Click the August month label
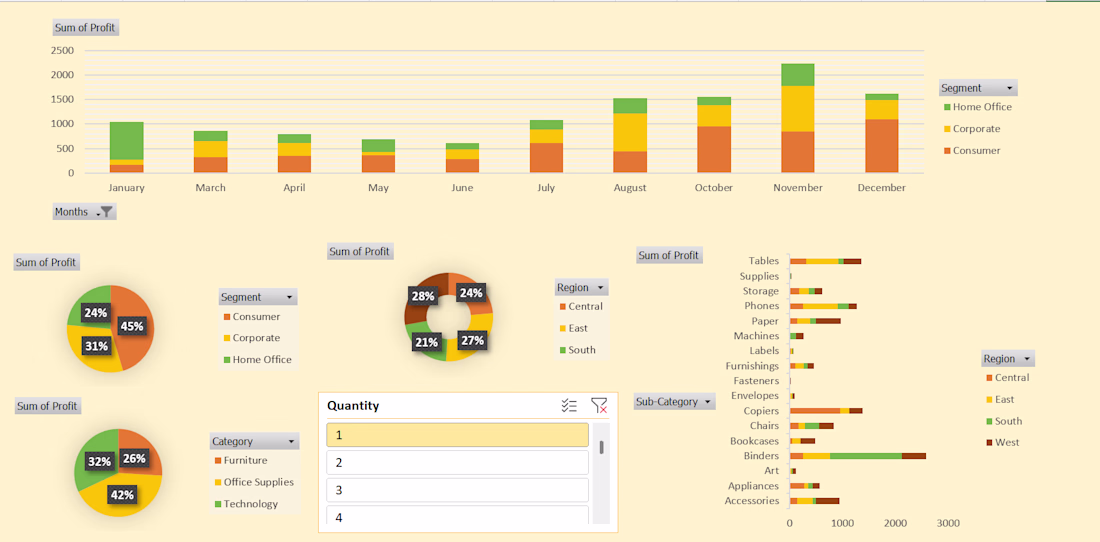Image resolution: width=1100 pixels, height=542 pixels. pos(630,188)
